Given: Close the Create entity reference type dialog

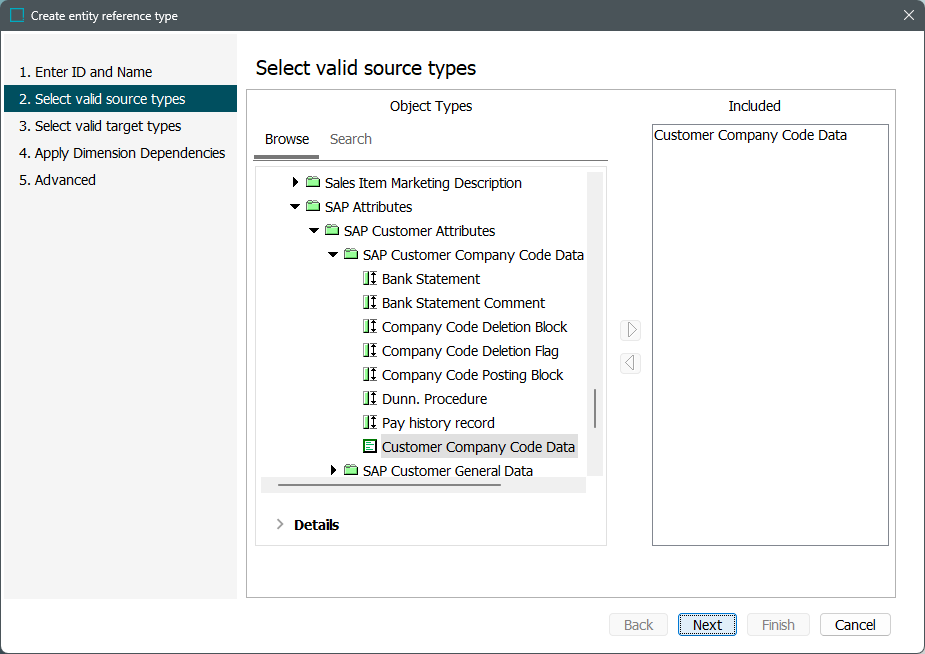Looking at the screenshot, I should [908, 15].
